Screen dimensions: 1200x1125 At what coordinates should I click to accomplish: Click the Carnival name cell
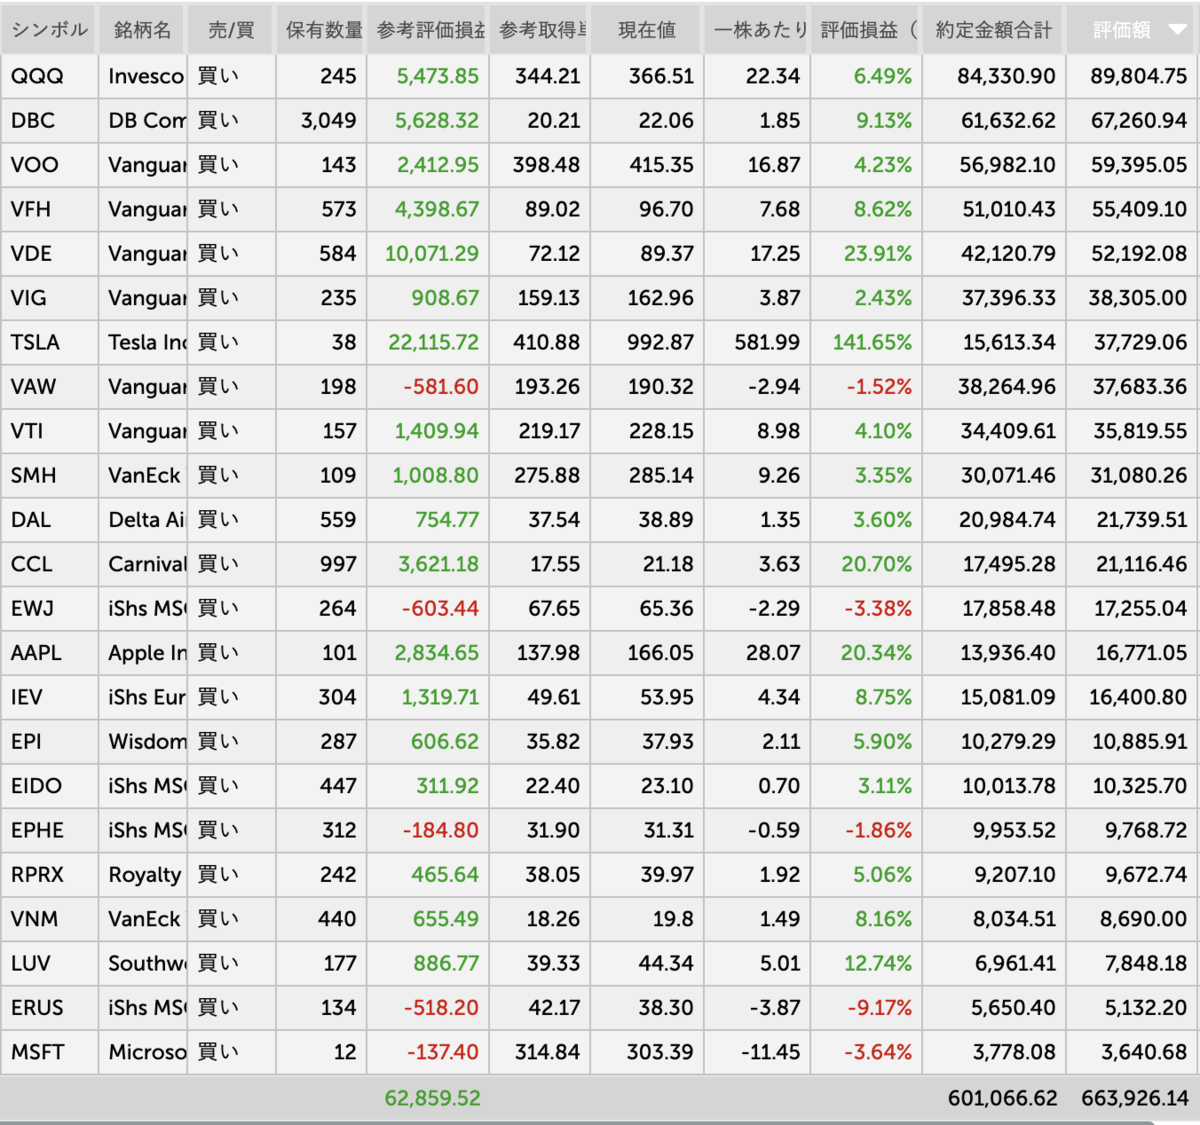[143, 564]
